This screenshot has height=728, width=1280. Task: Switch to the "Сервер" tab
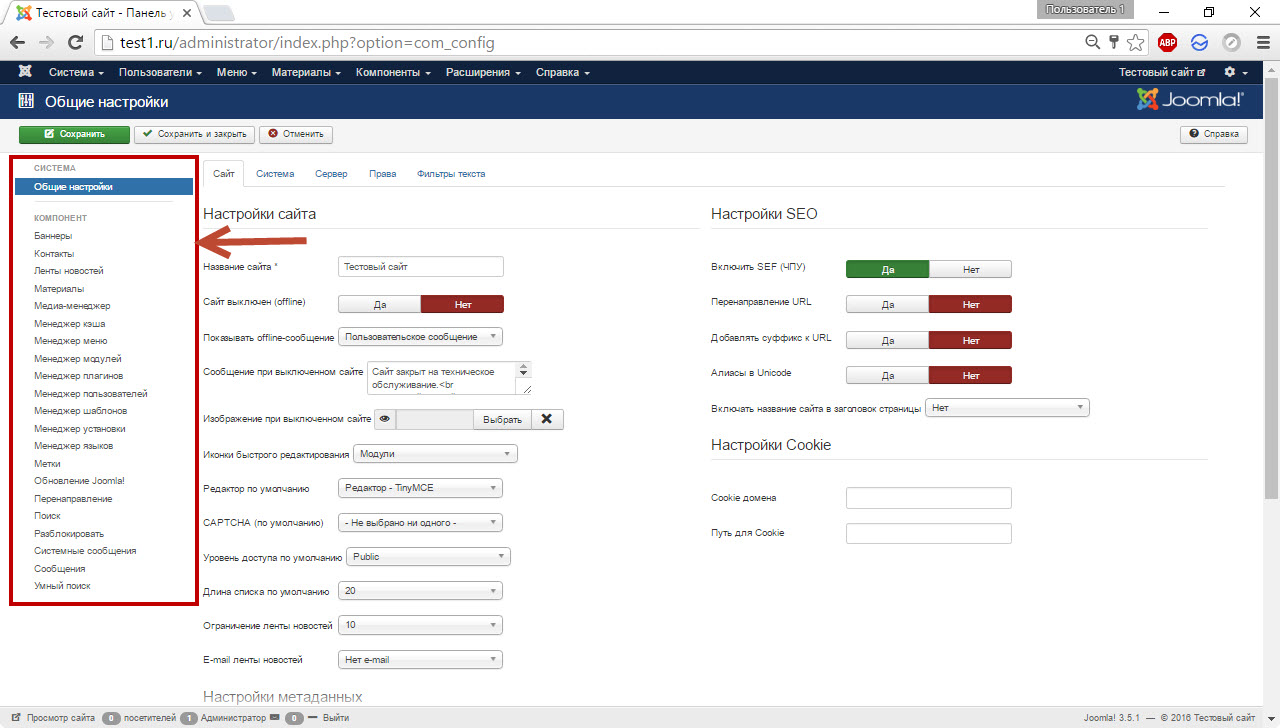[331, 174]
